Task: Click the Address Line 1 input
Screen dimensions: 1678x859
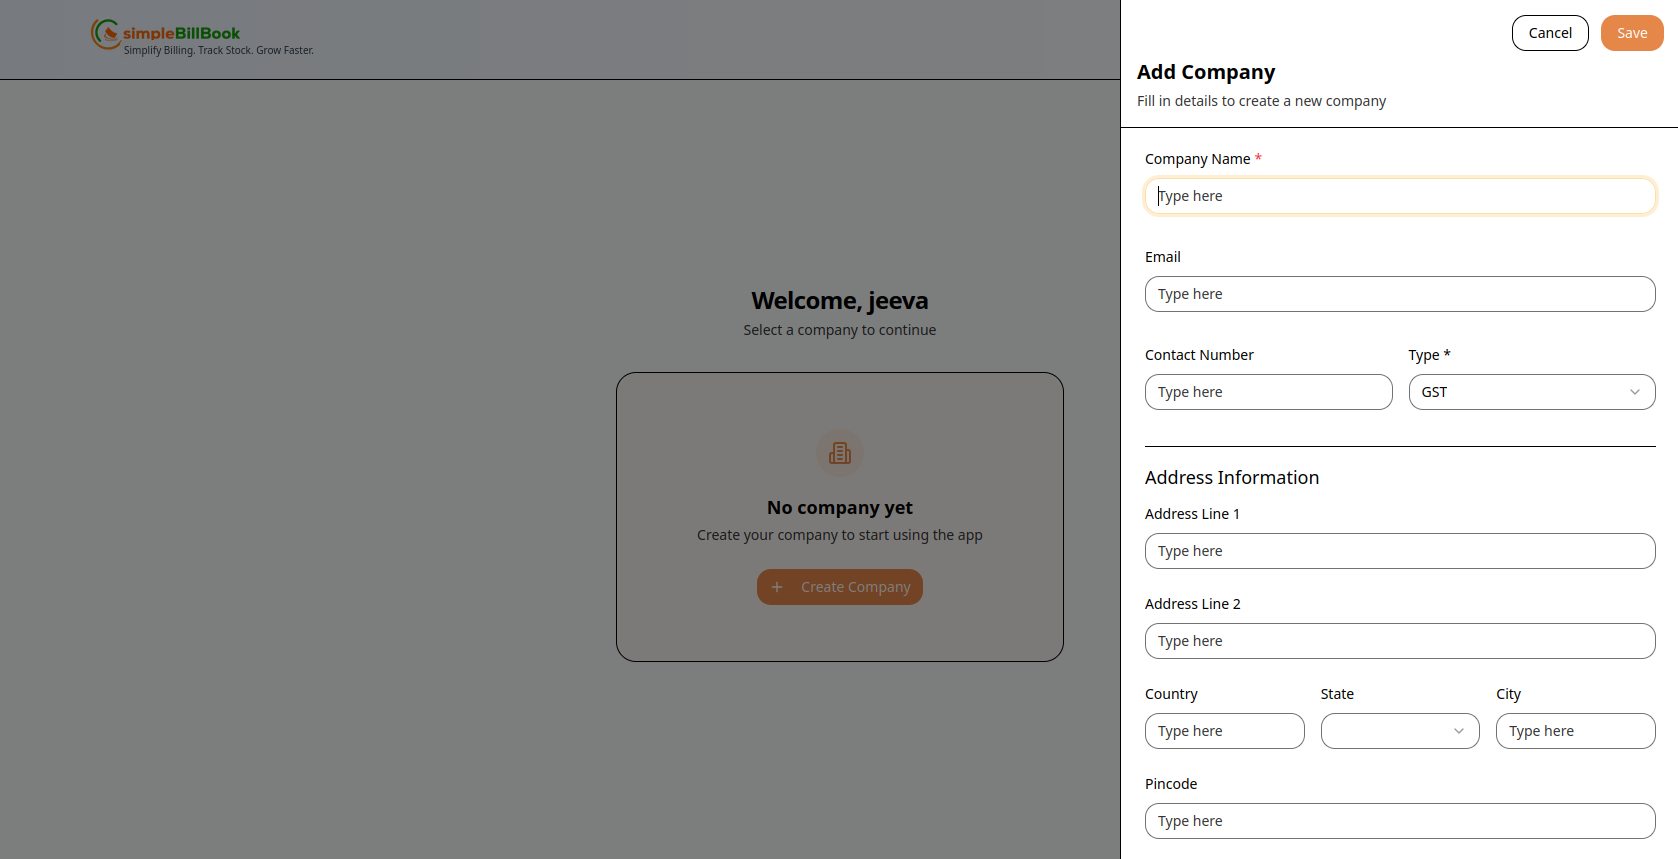Action: [1400, 551]
